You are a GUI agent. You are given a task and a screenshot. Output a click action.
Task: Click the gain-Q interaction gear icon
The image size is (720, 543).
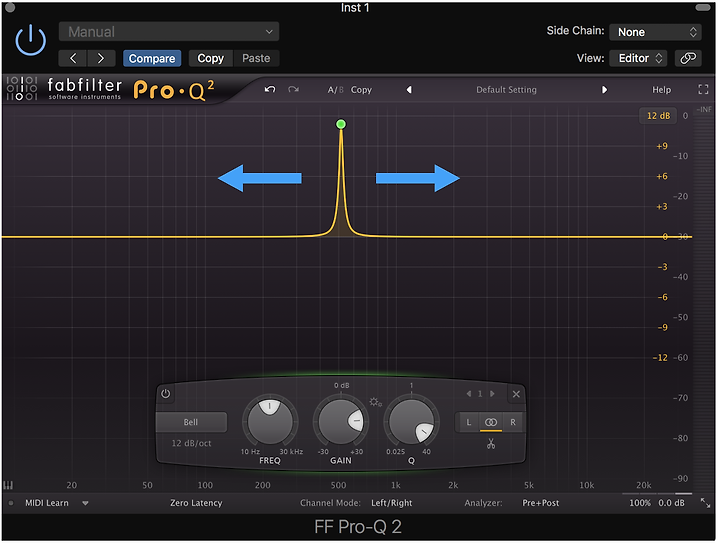375,403
